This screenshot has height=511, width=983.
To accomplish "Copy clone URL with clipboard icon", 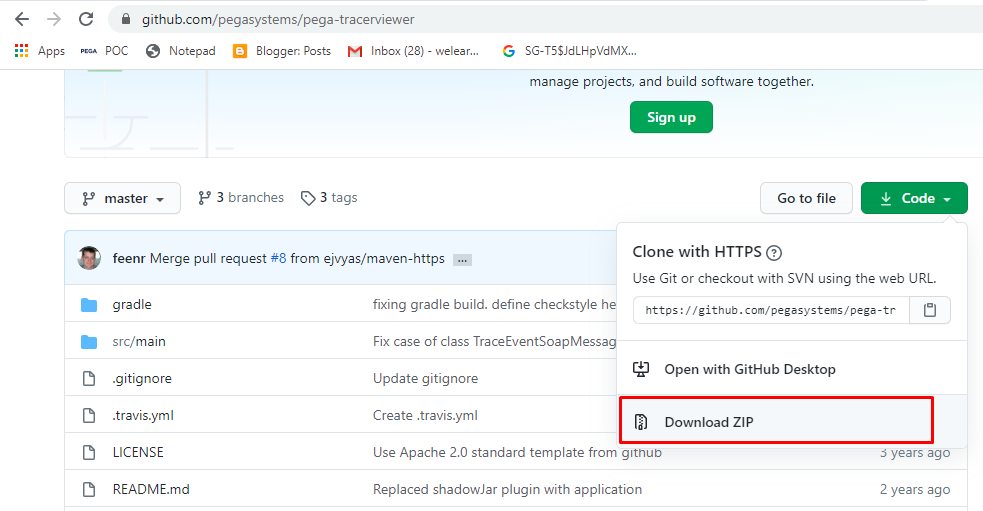I will [x=930, y=310].
